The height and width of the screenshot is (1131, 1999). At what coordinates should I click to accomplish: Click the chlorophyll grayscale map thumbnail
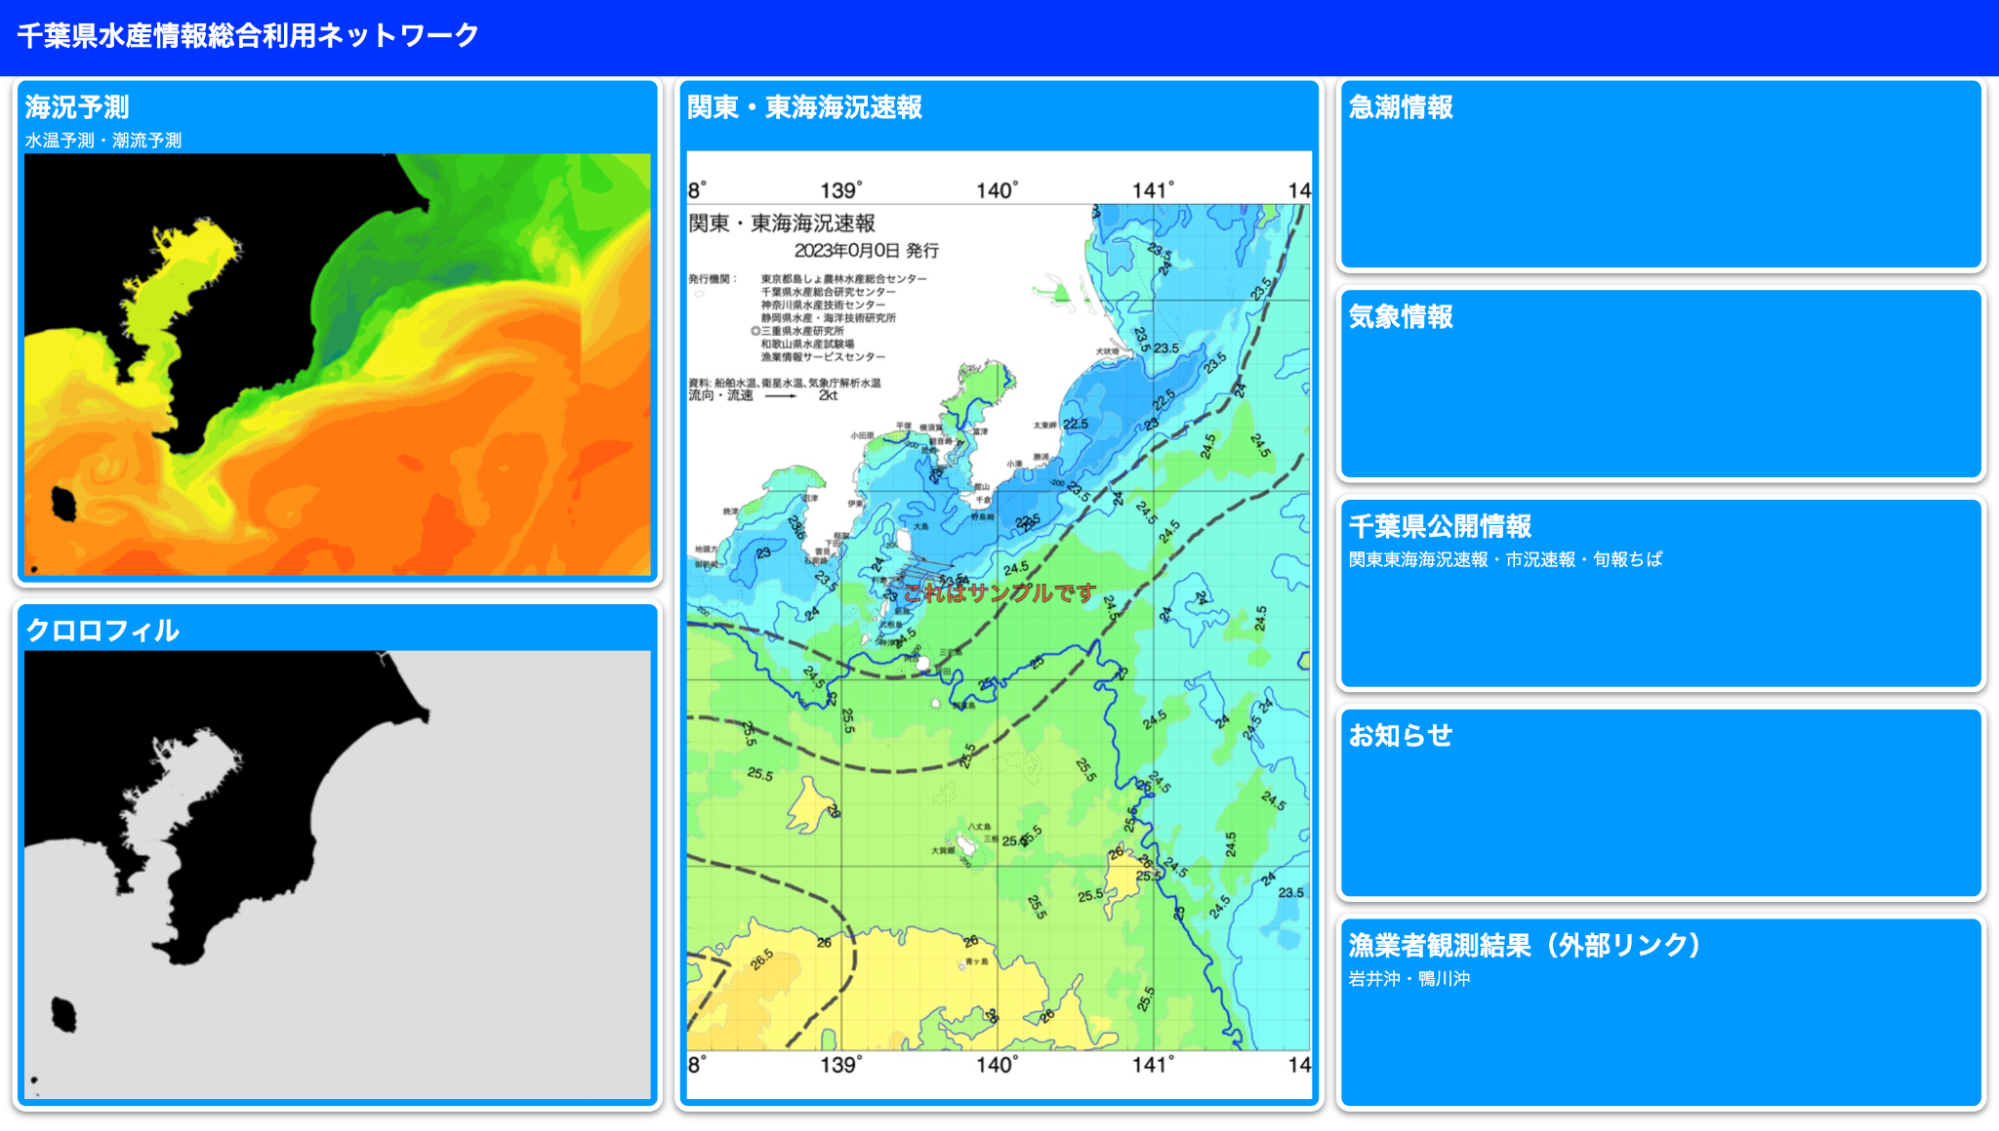[337, 875]
